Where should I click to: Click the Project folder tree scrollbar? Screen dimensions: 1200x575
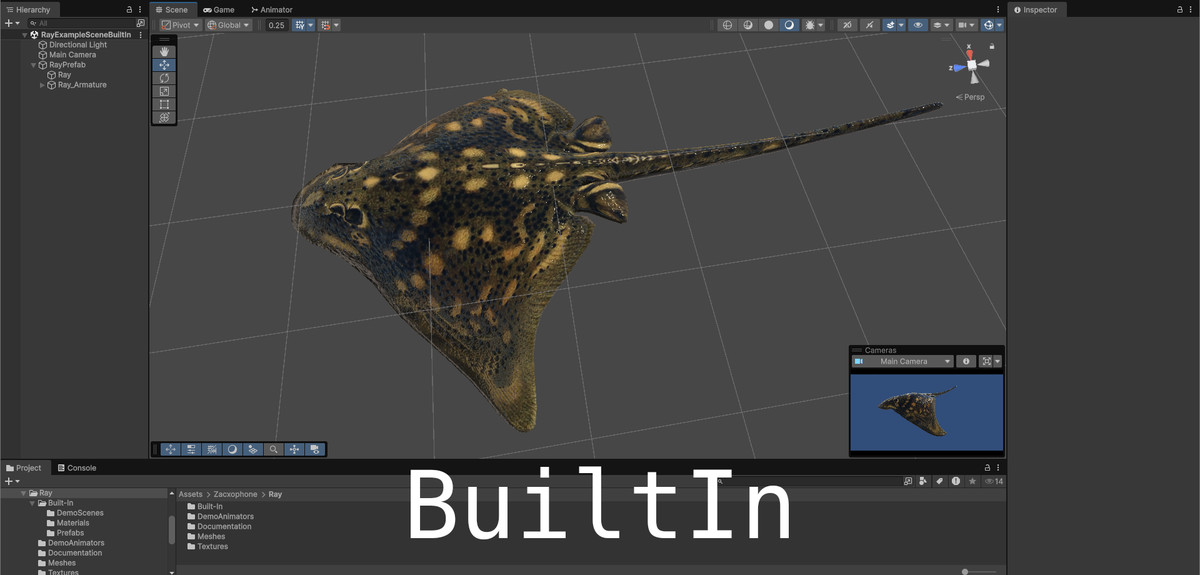pyautogui.click(x=171, y=528)
